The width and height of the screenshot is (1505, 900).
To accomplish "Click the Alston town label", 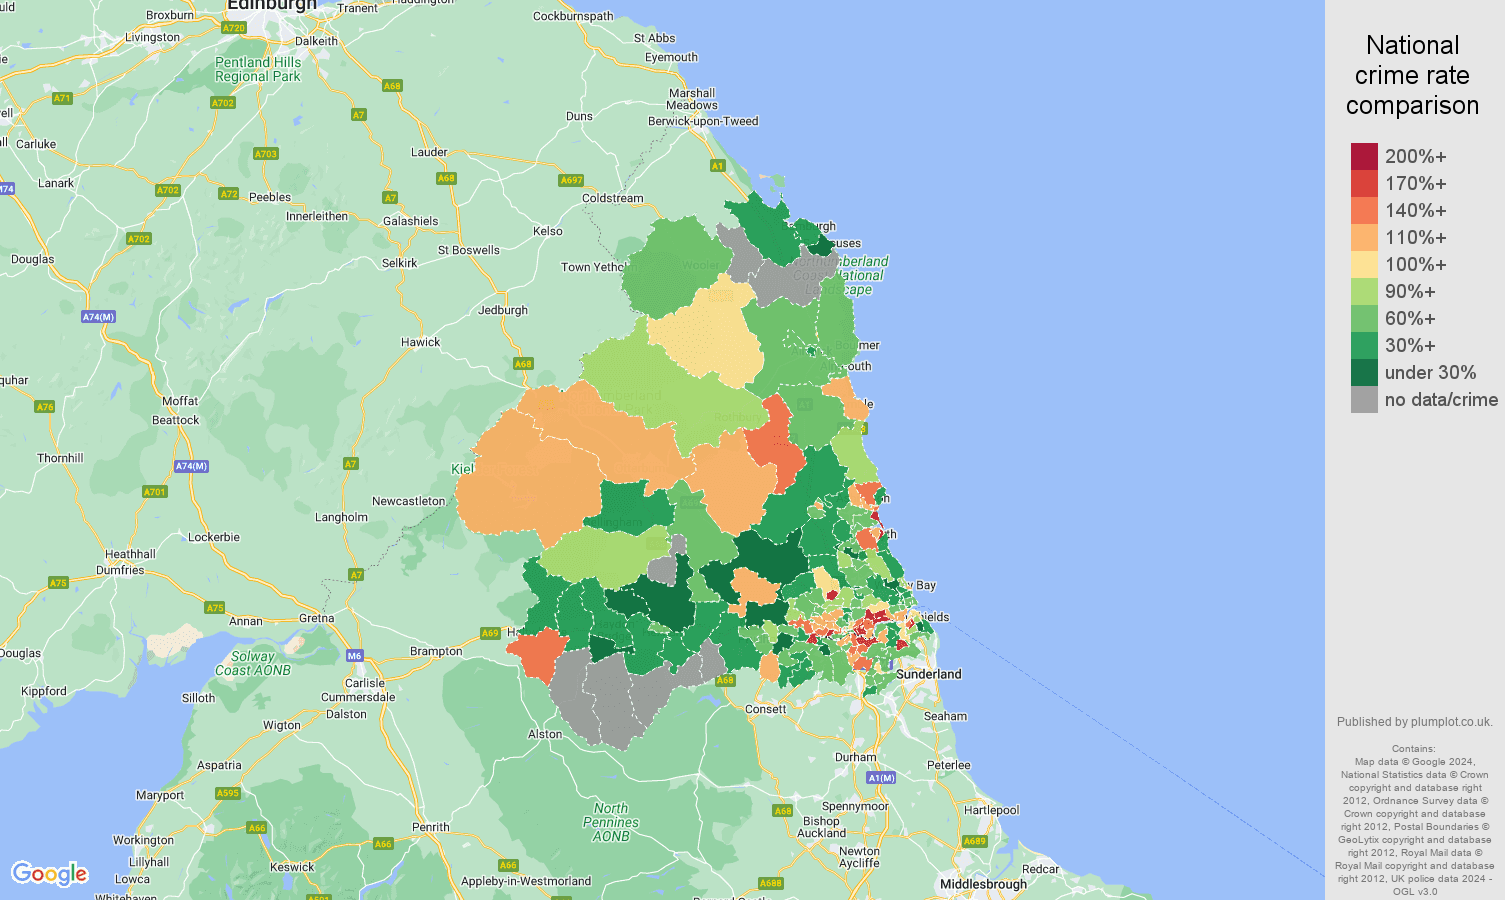I will click(x=545, y=734).
